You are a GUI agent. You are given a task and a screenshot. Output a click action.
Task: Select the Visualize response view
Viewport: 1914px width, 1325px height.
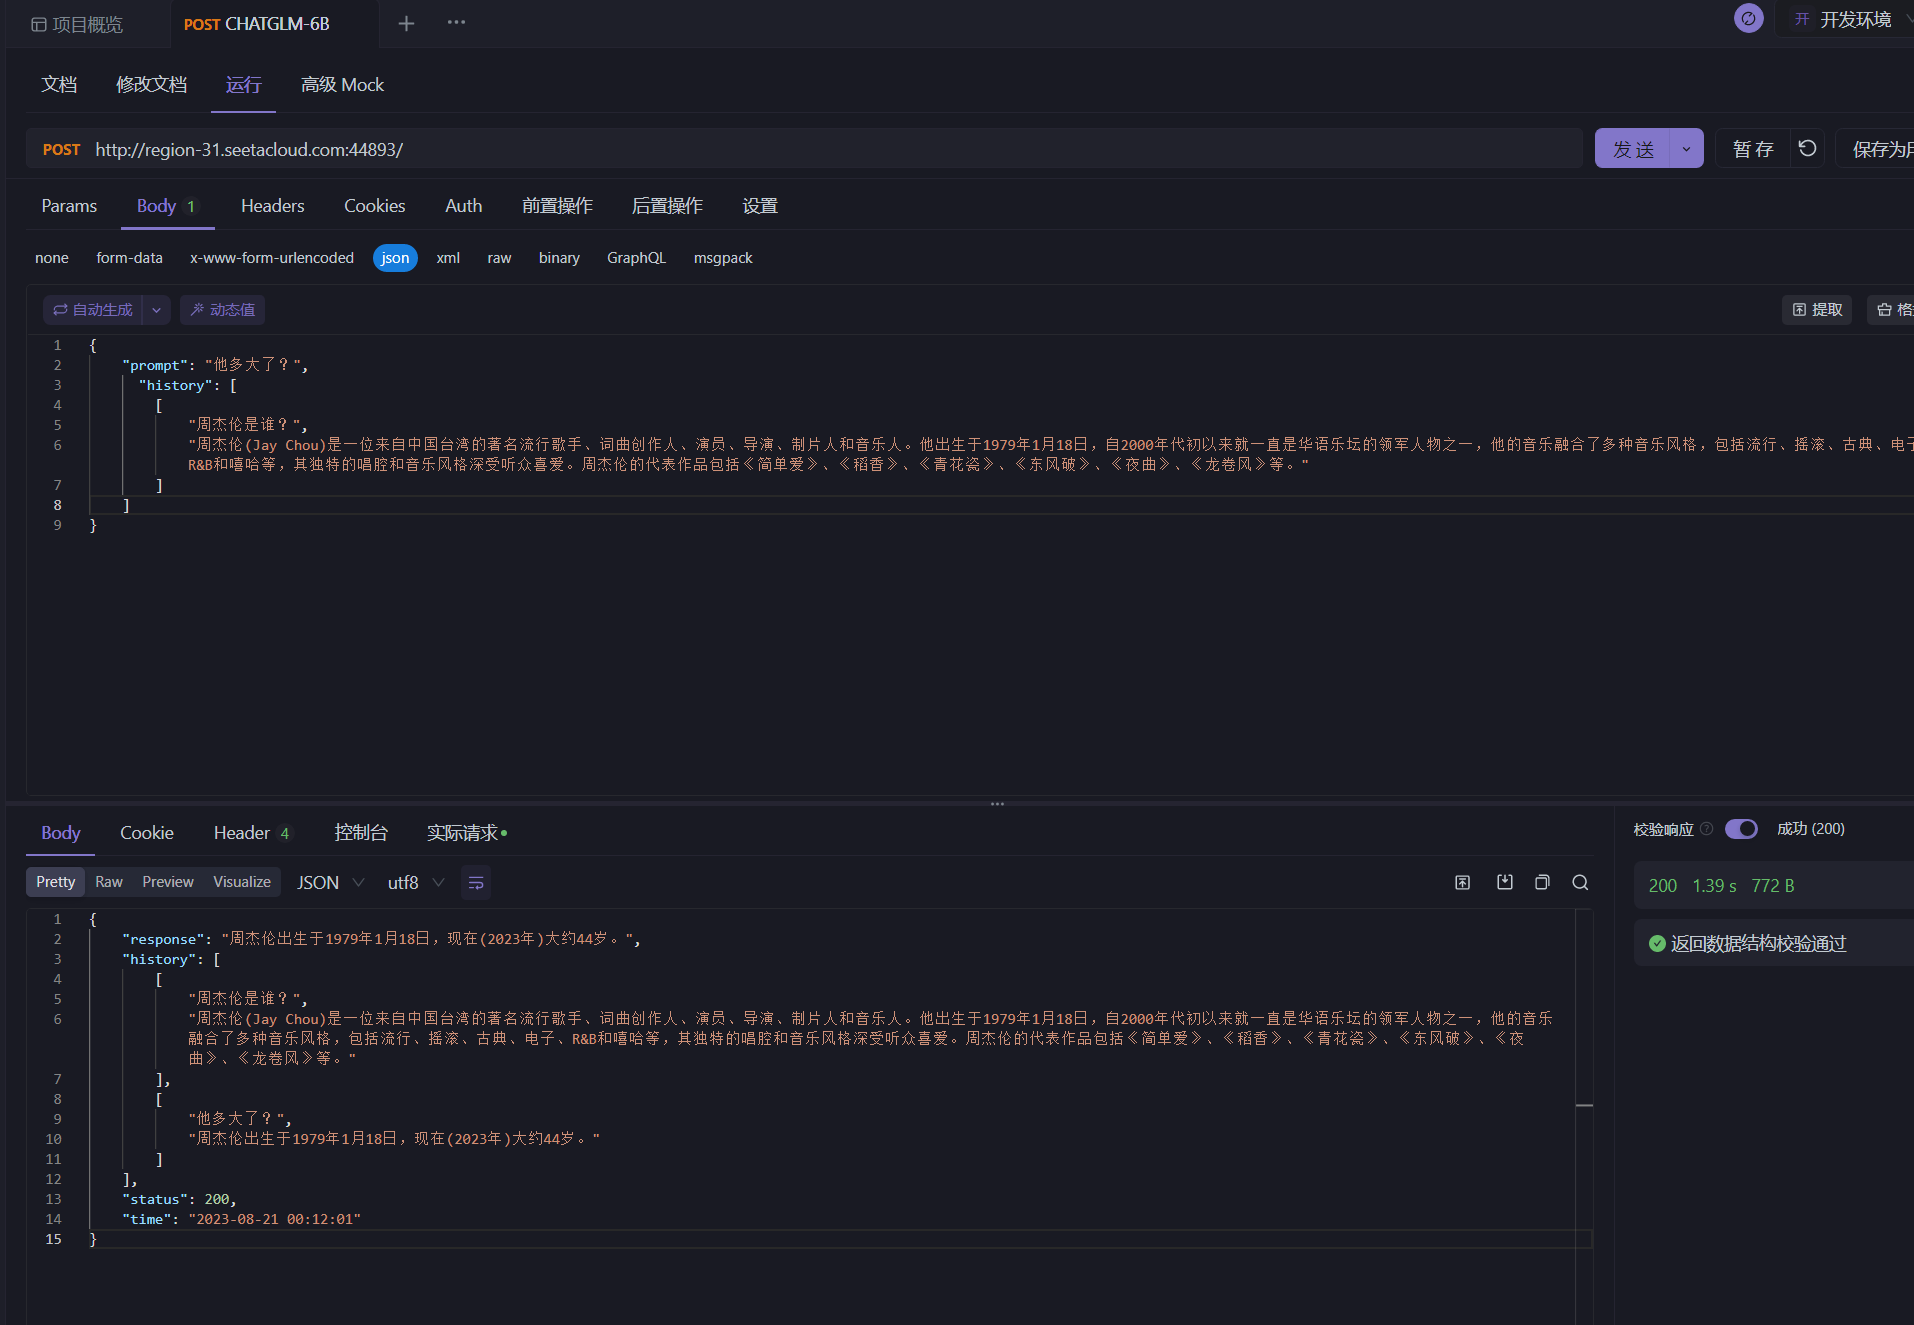(x=242, y=882)
